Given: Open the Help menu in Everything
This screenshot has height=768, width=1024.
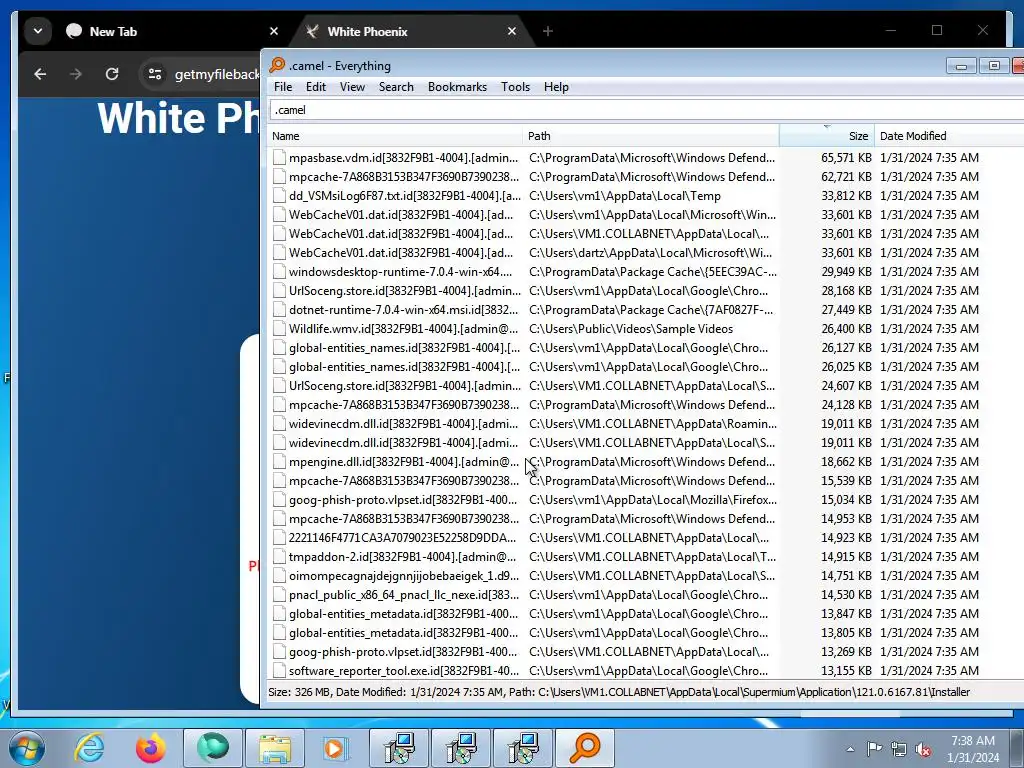Looking at the screenshot, I should (x=556, y=87).
